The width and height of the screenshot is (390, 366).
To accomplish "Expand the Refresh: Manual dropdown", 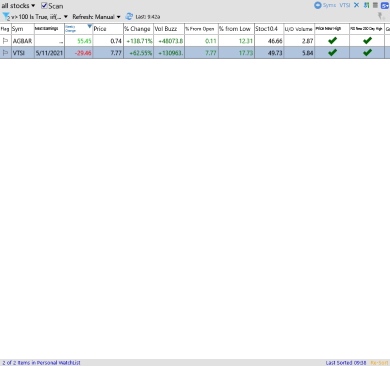I will click(x=96, y=17).
